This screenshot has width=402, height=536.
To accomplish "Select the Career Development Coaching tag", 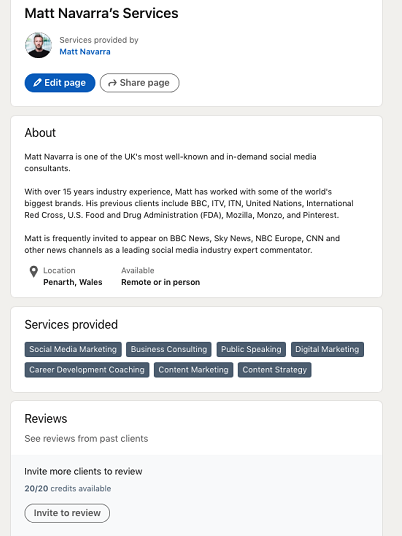I will tap(87, 370).
